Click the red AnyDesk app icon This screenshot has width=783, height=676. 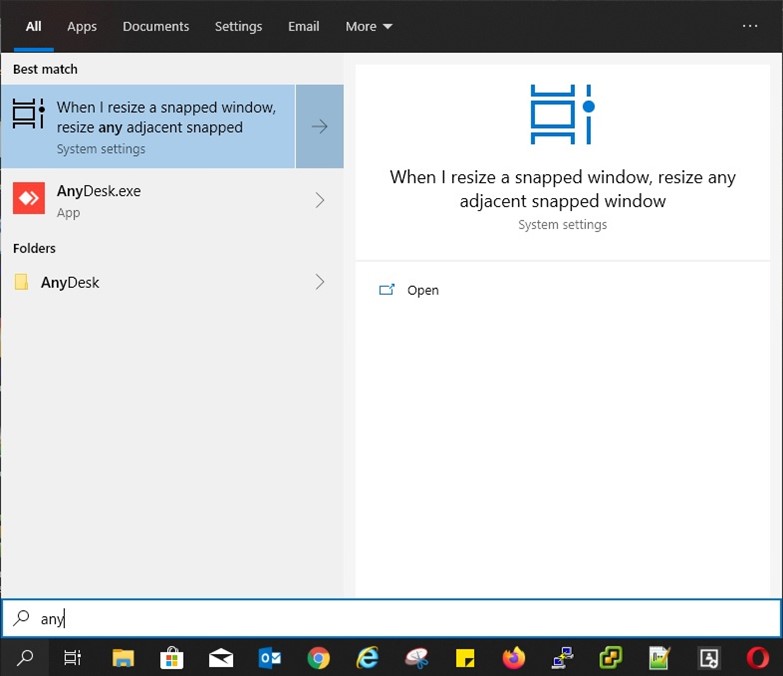[x=28, y=198]
